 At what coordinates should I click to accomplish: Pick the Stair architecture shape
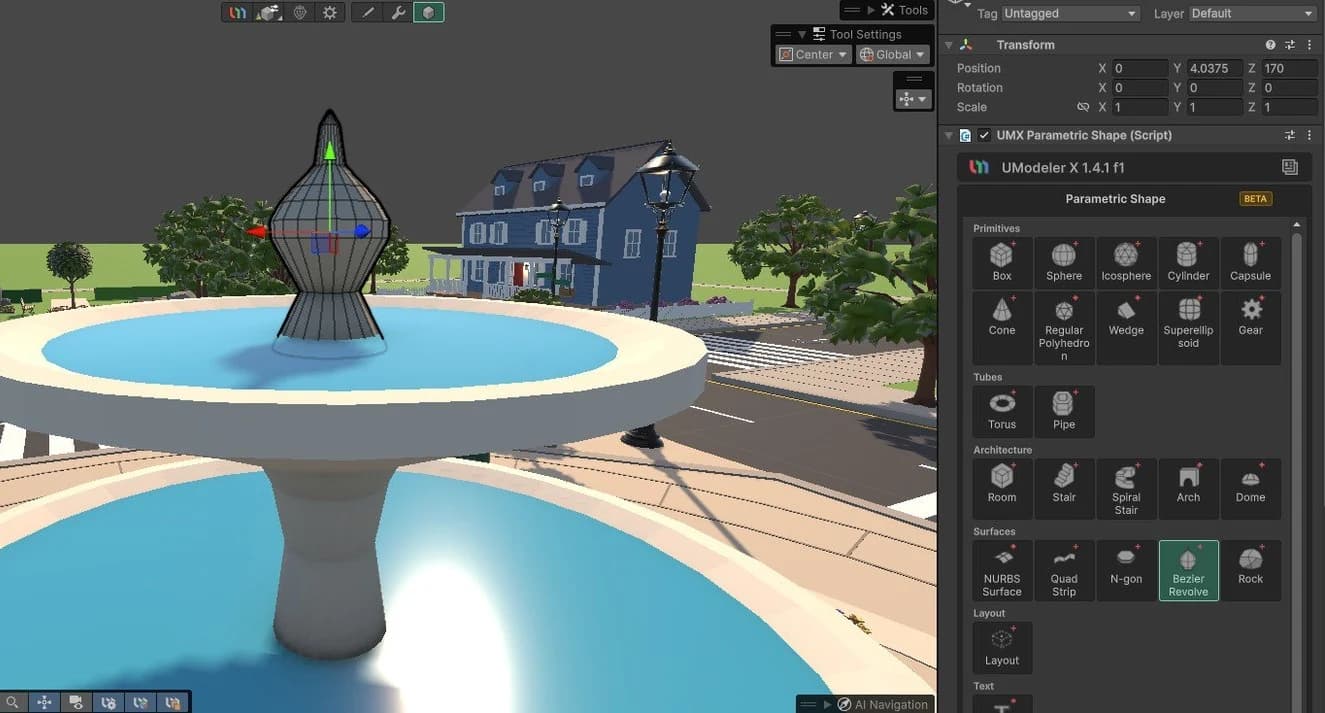(x=1064, y=489)
